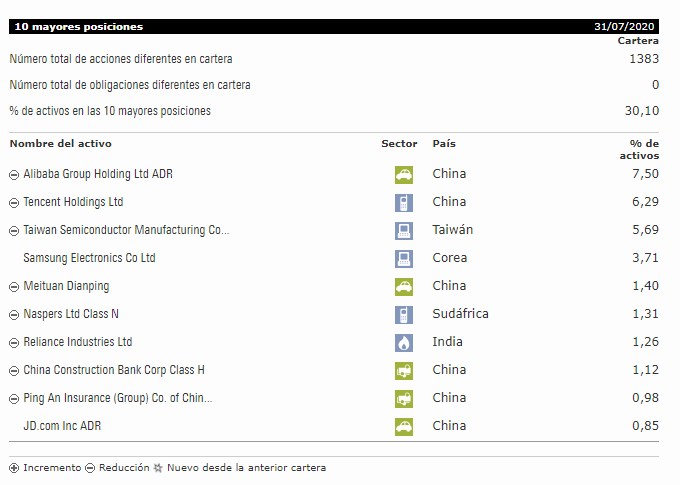Viewport: 680px width, 485px height.
Task: Click the 3,71 percentage for Samsung
Action: tap(645, 258)
